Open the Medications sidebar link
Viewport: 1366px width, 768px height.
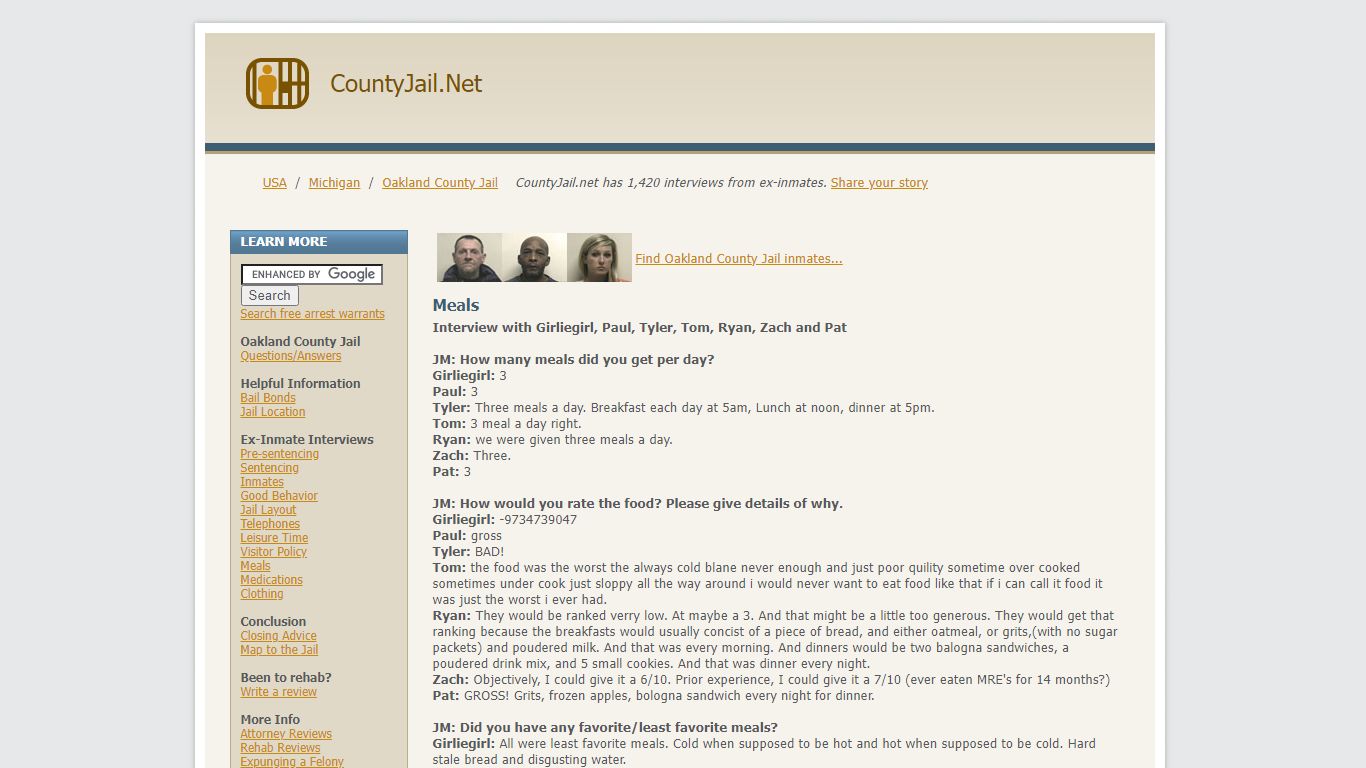271,580
